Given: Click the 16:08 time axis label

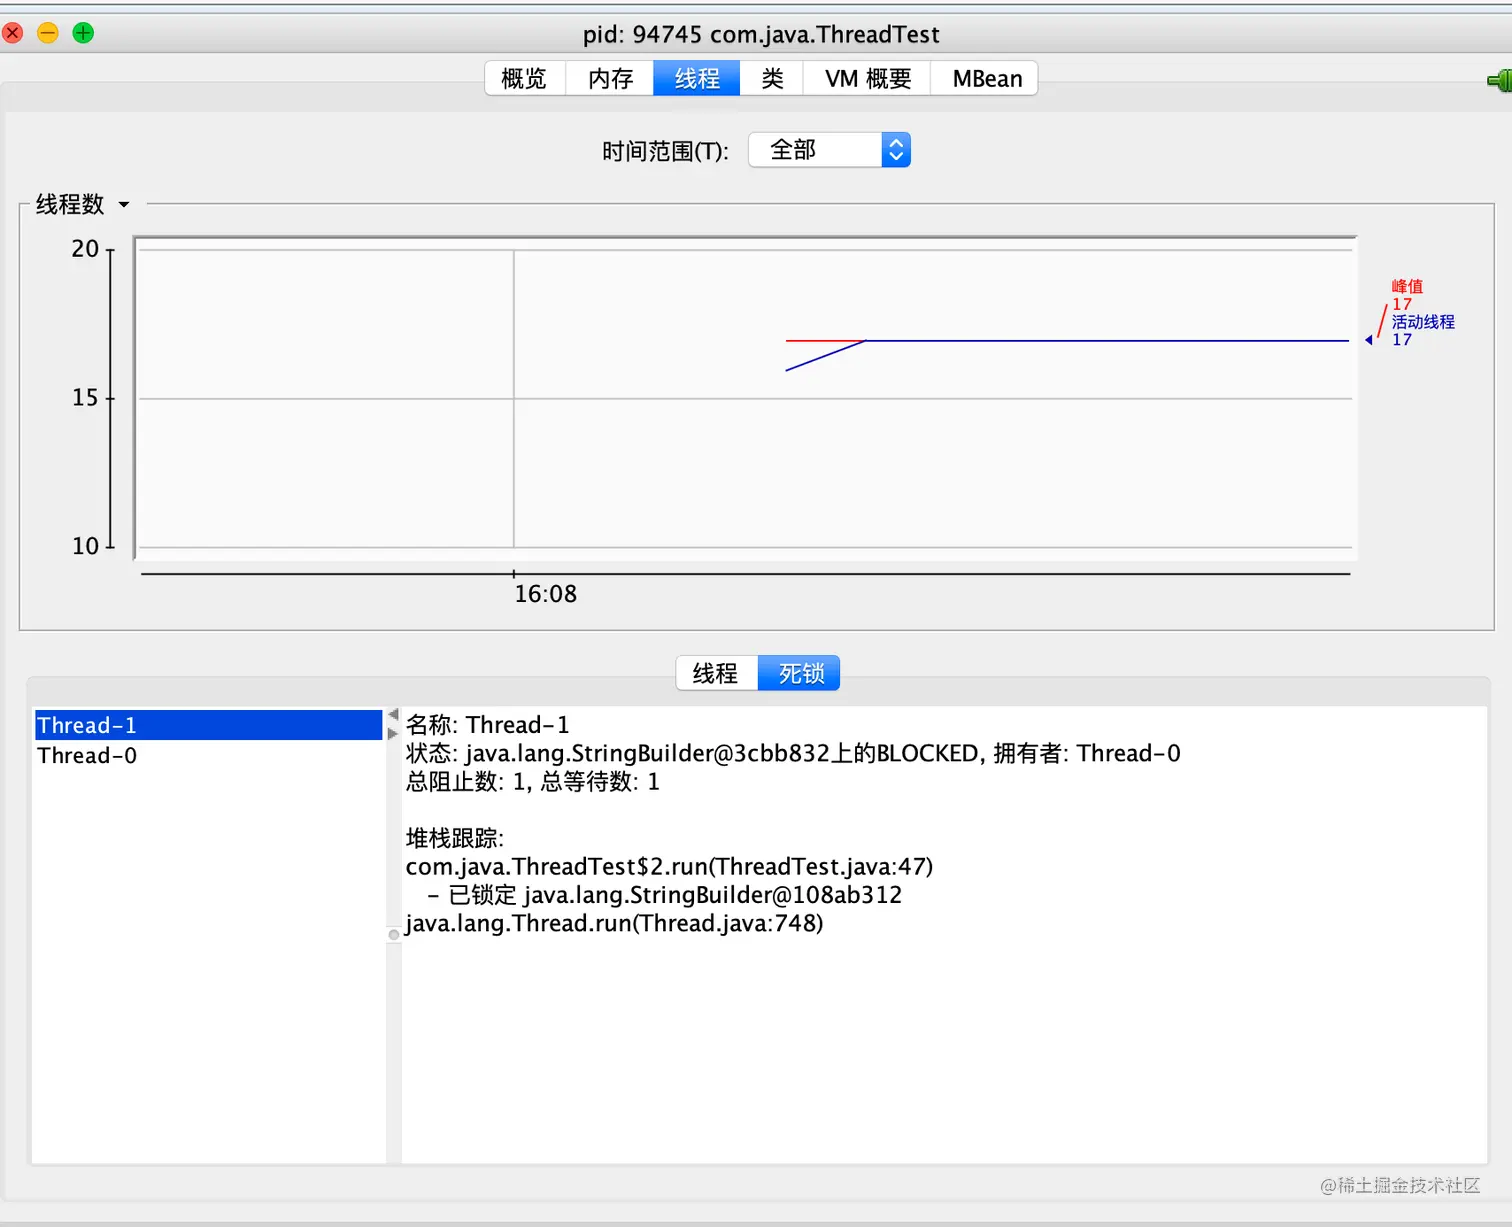Looking at the screenshot, I should [545, 594].
